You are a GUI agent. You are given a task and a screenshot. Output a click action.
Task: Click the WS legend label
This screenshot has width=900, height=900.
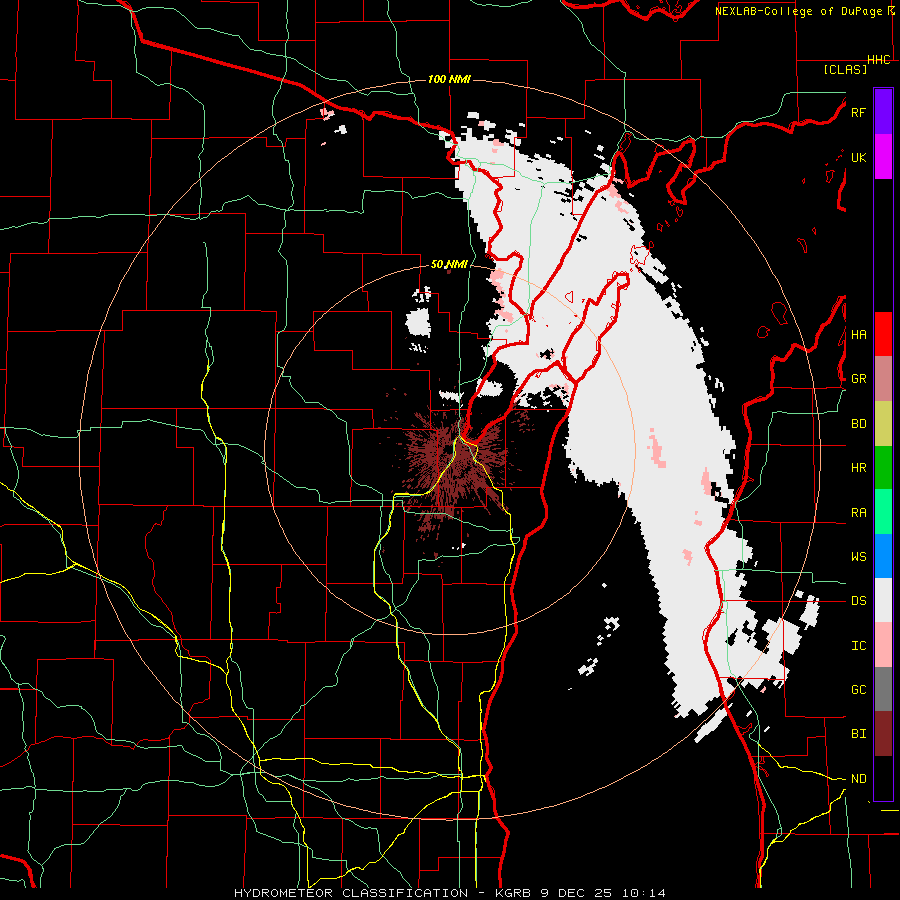(858, 556)
